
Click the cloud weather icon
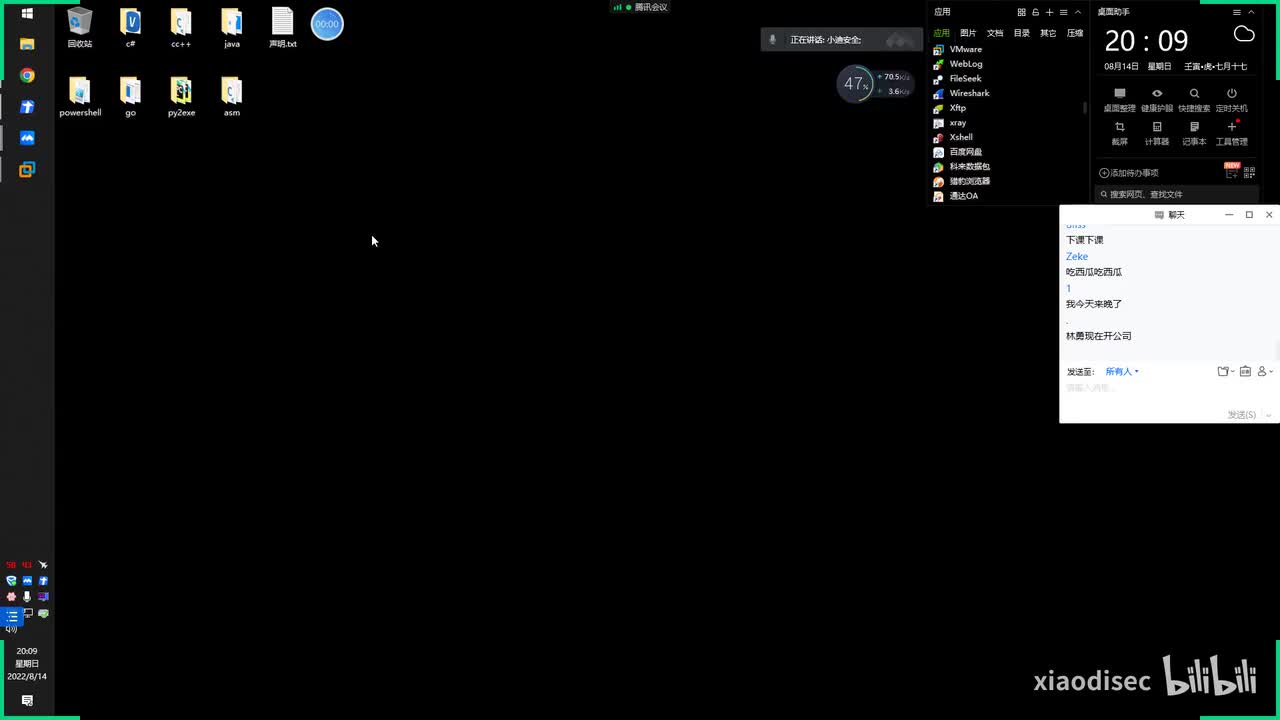1244,35
